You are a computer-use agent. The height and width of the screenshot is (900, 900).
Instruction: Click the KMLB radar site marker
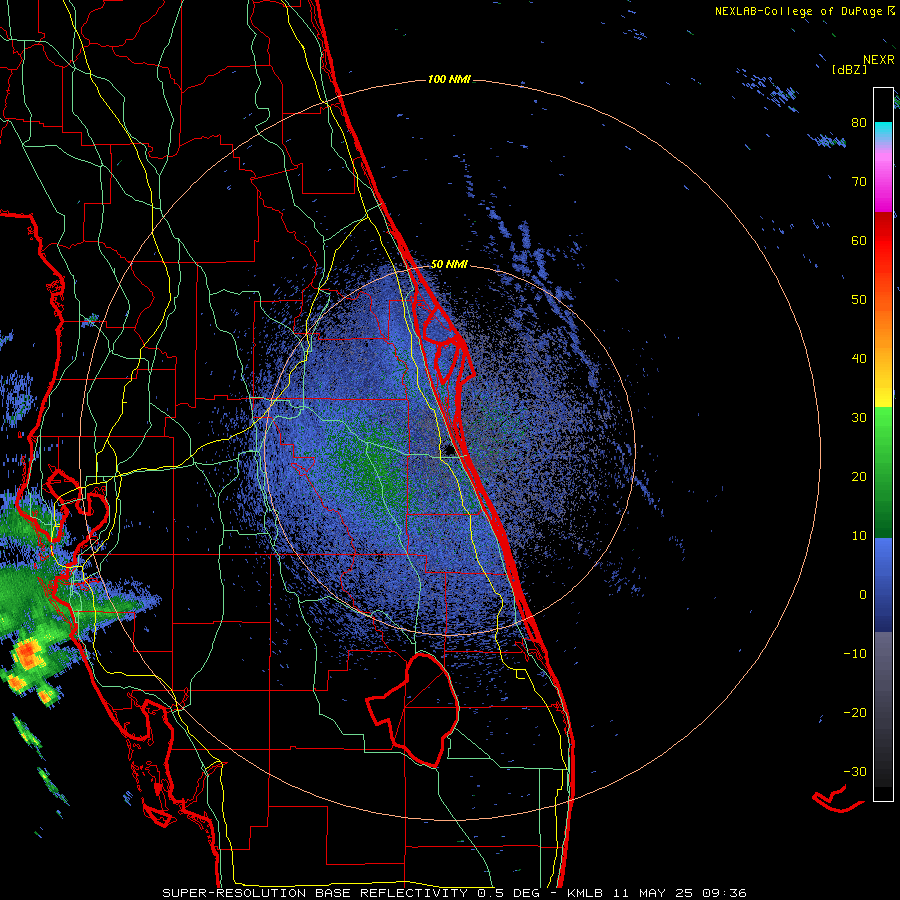(x=449, y=450)
